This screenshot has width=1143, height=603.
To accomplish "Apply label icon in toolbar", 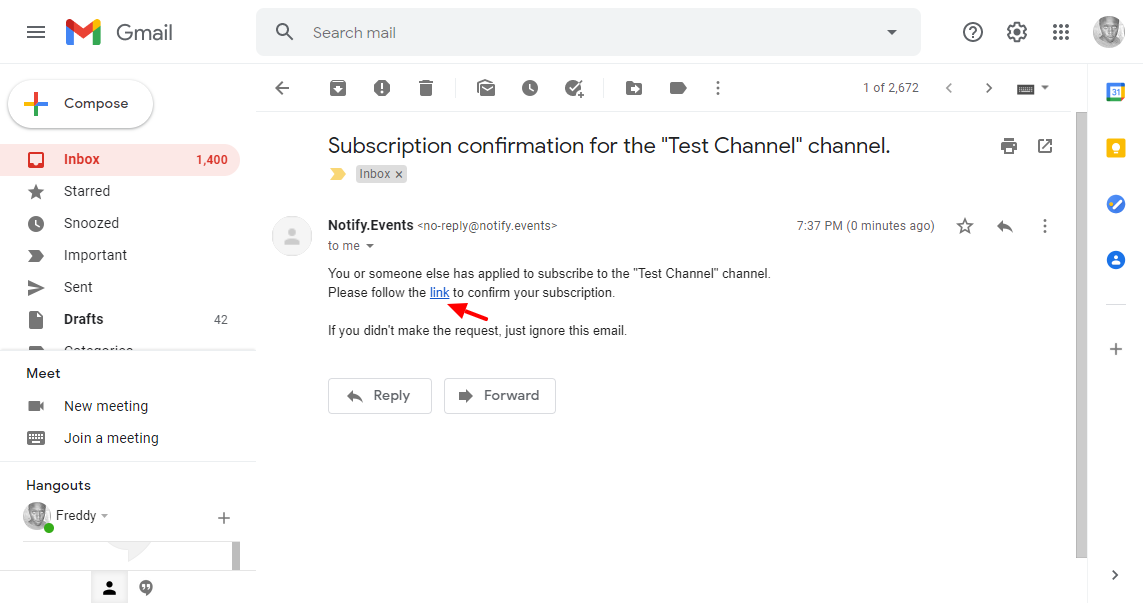I will (678, 88).
